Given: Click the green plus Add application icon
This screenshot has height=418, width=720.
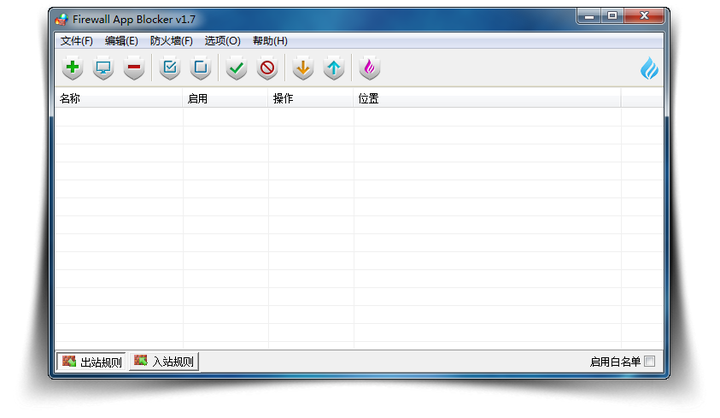Looking at the screenshot, I should coord(72,68).
